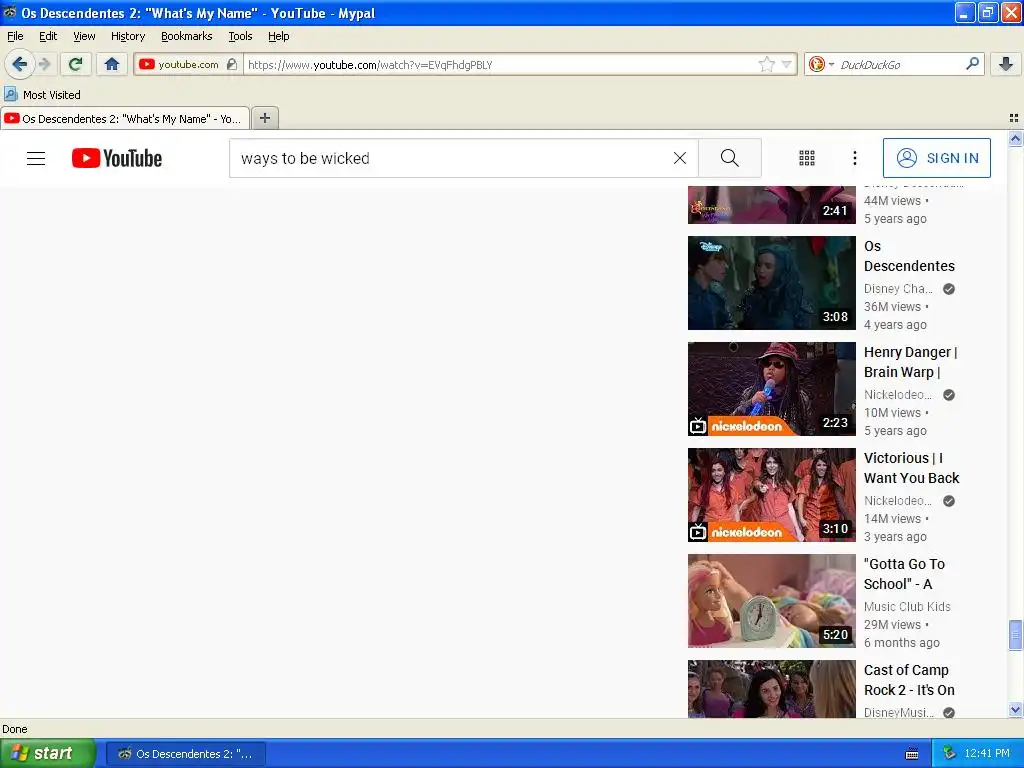Viewport: 1024px width, 768px height.
Task: Open the browser Home page
Action: 112,64
